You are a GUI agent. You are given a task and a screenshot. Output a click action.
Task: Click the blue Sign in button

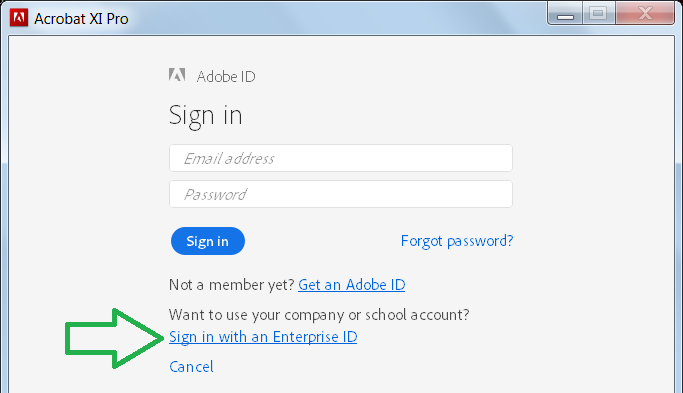pos(208,241)
